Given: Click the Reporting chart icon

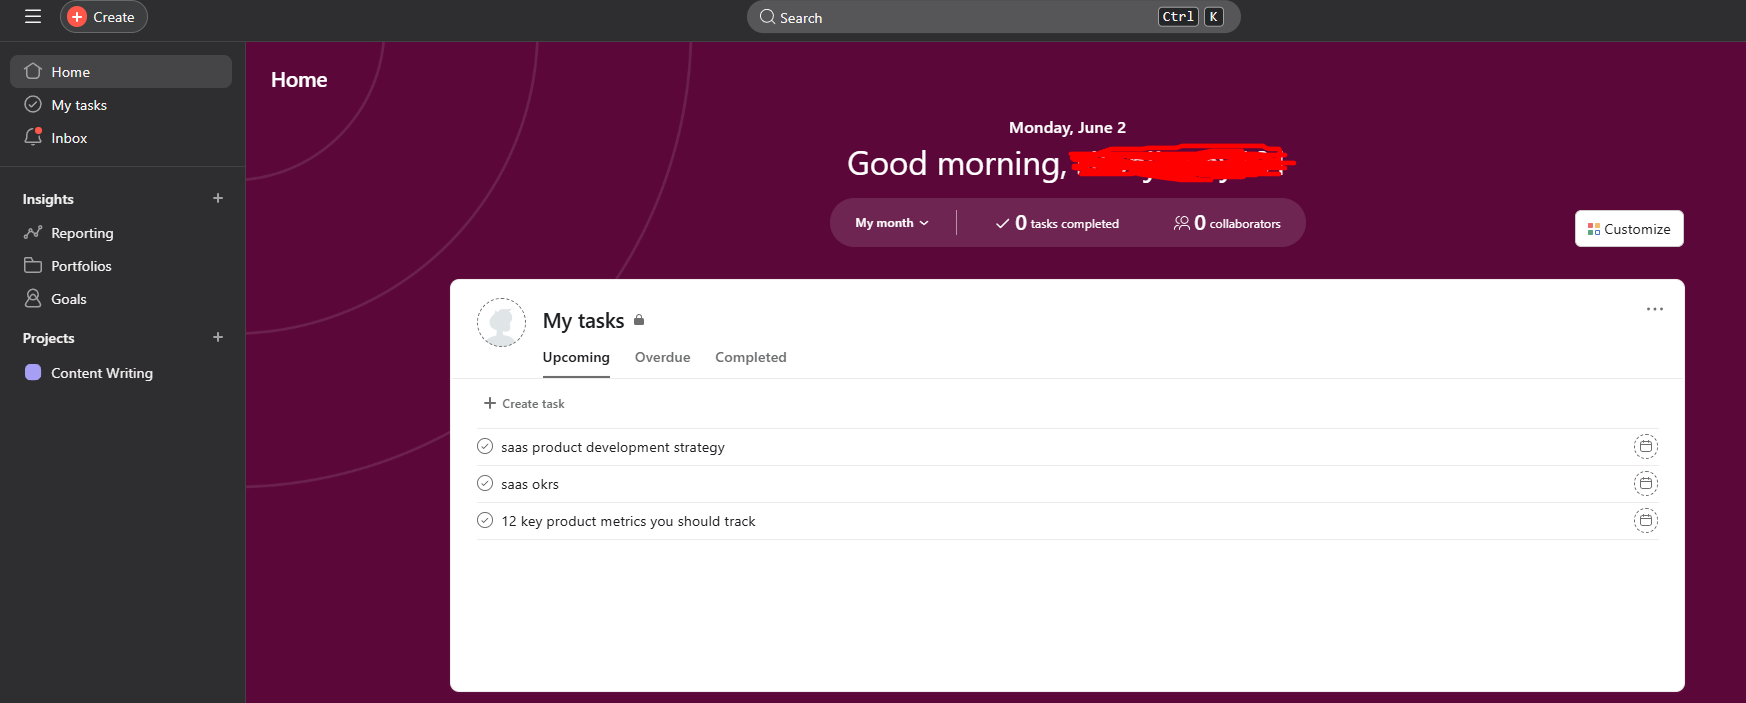Looking at the screenshot, I should [33, 232].
